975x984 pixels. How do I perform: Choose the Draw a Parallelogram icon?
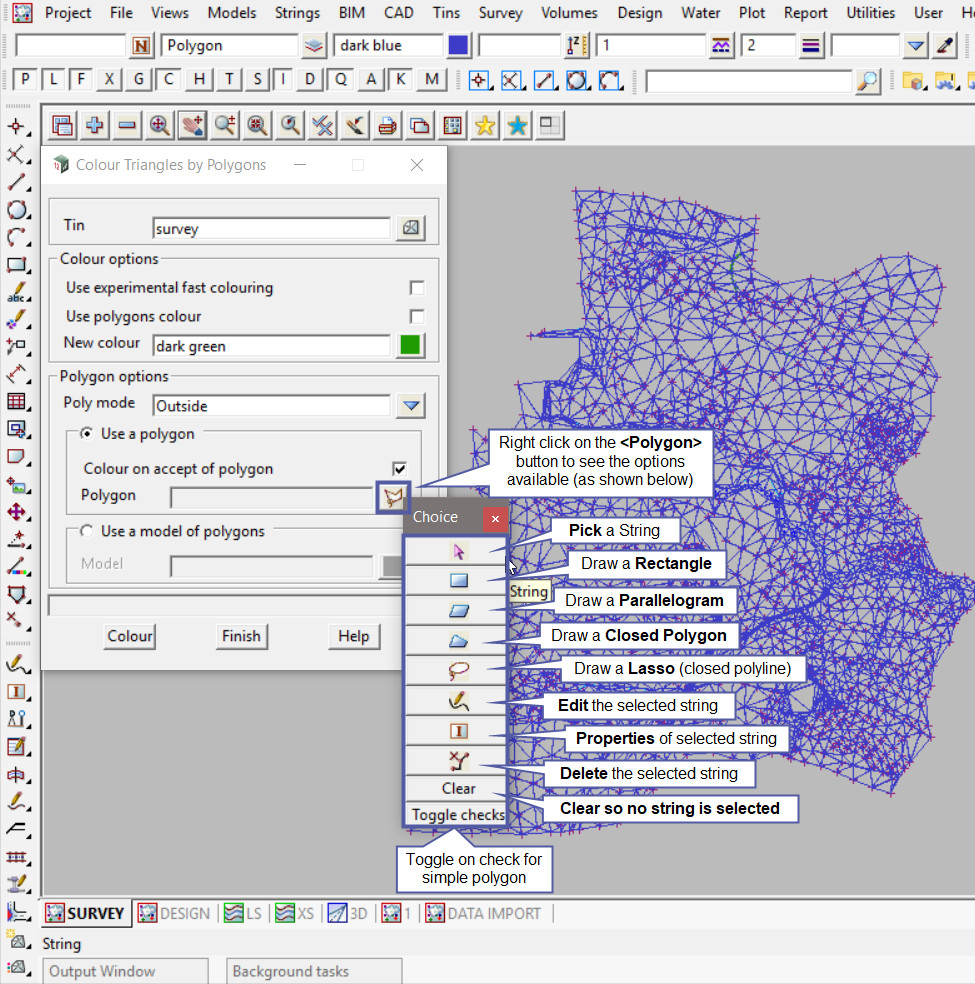coord(458,610)
